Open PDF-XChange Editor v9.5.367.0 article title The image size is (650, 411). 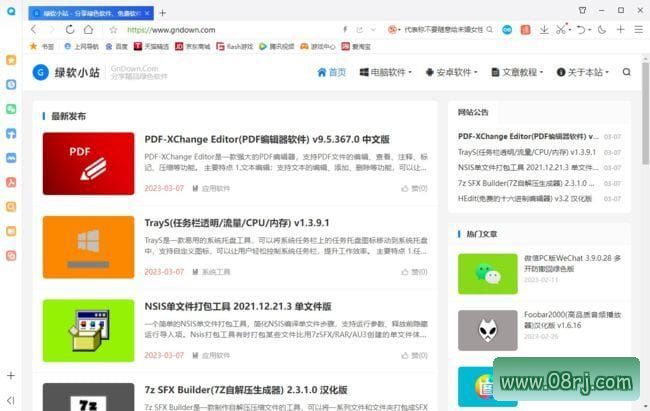click(x=267, y=139)
